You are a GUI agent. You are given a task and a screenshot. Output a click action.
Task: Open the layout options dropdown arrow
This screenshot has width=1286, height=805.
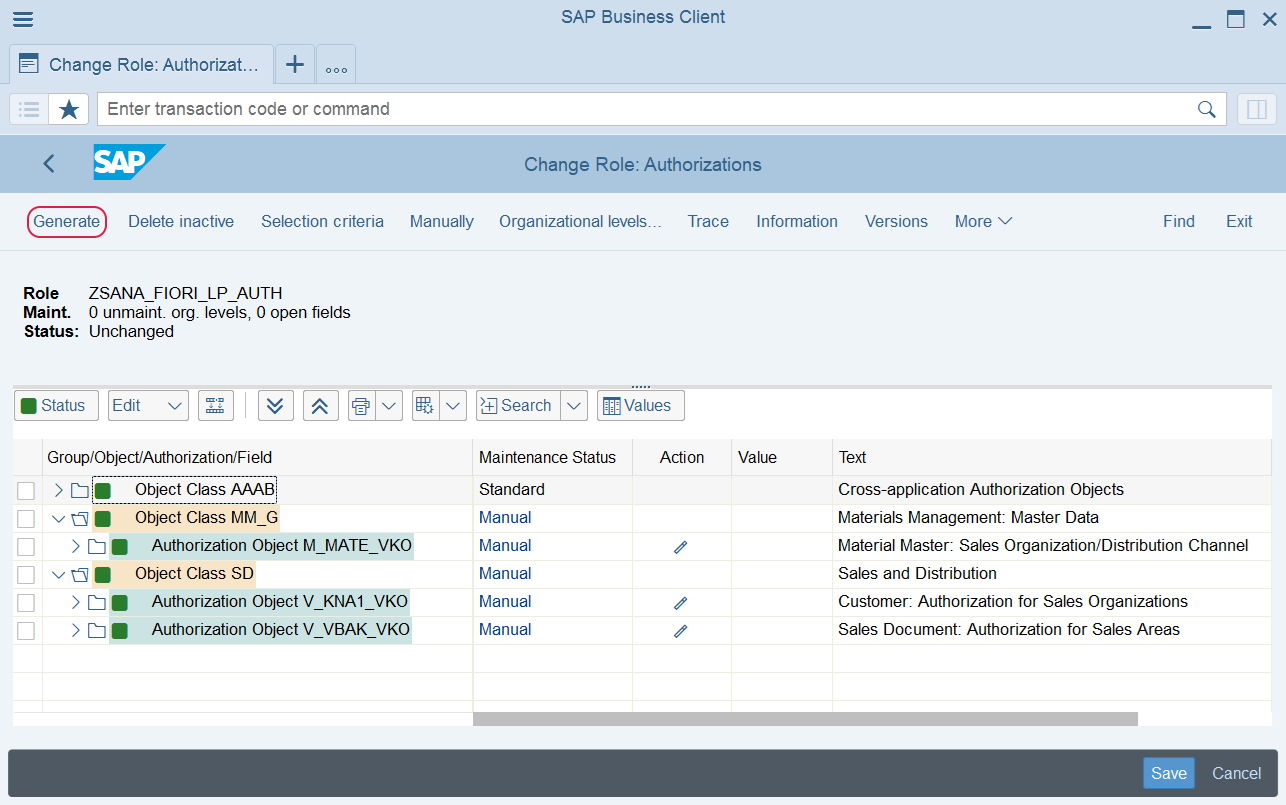click(x=454, y=405)
